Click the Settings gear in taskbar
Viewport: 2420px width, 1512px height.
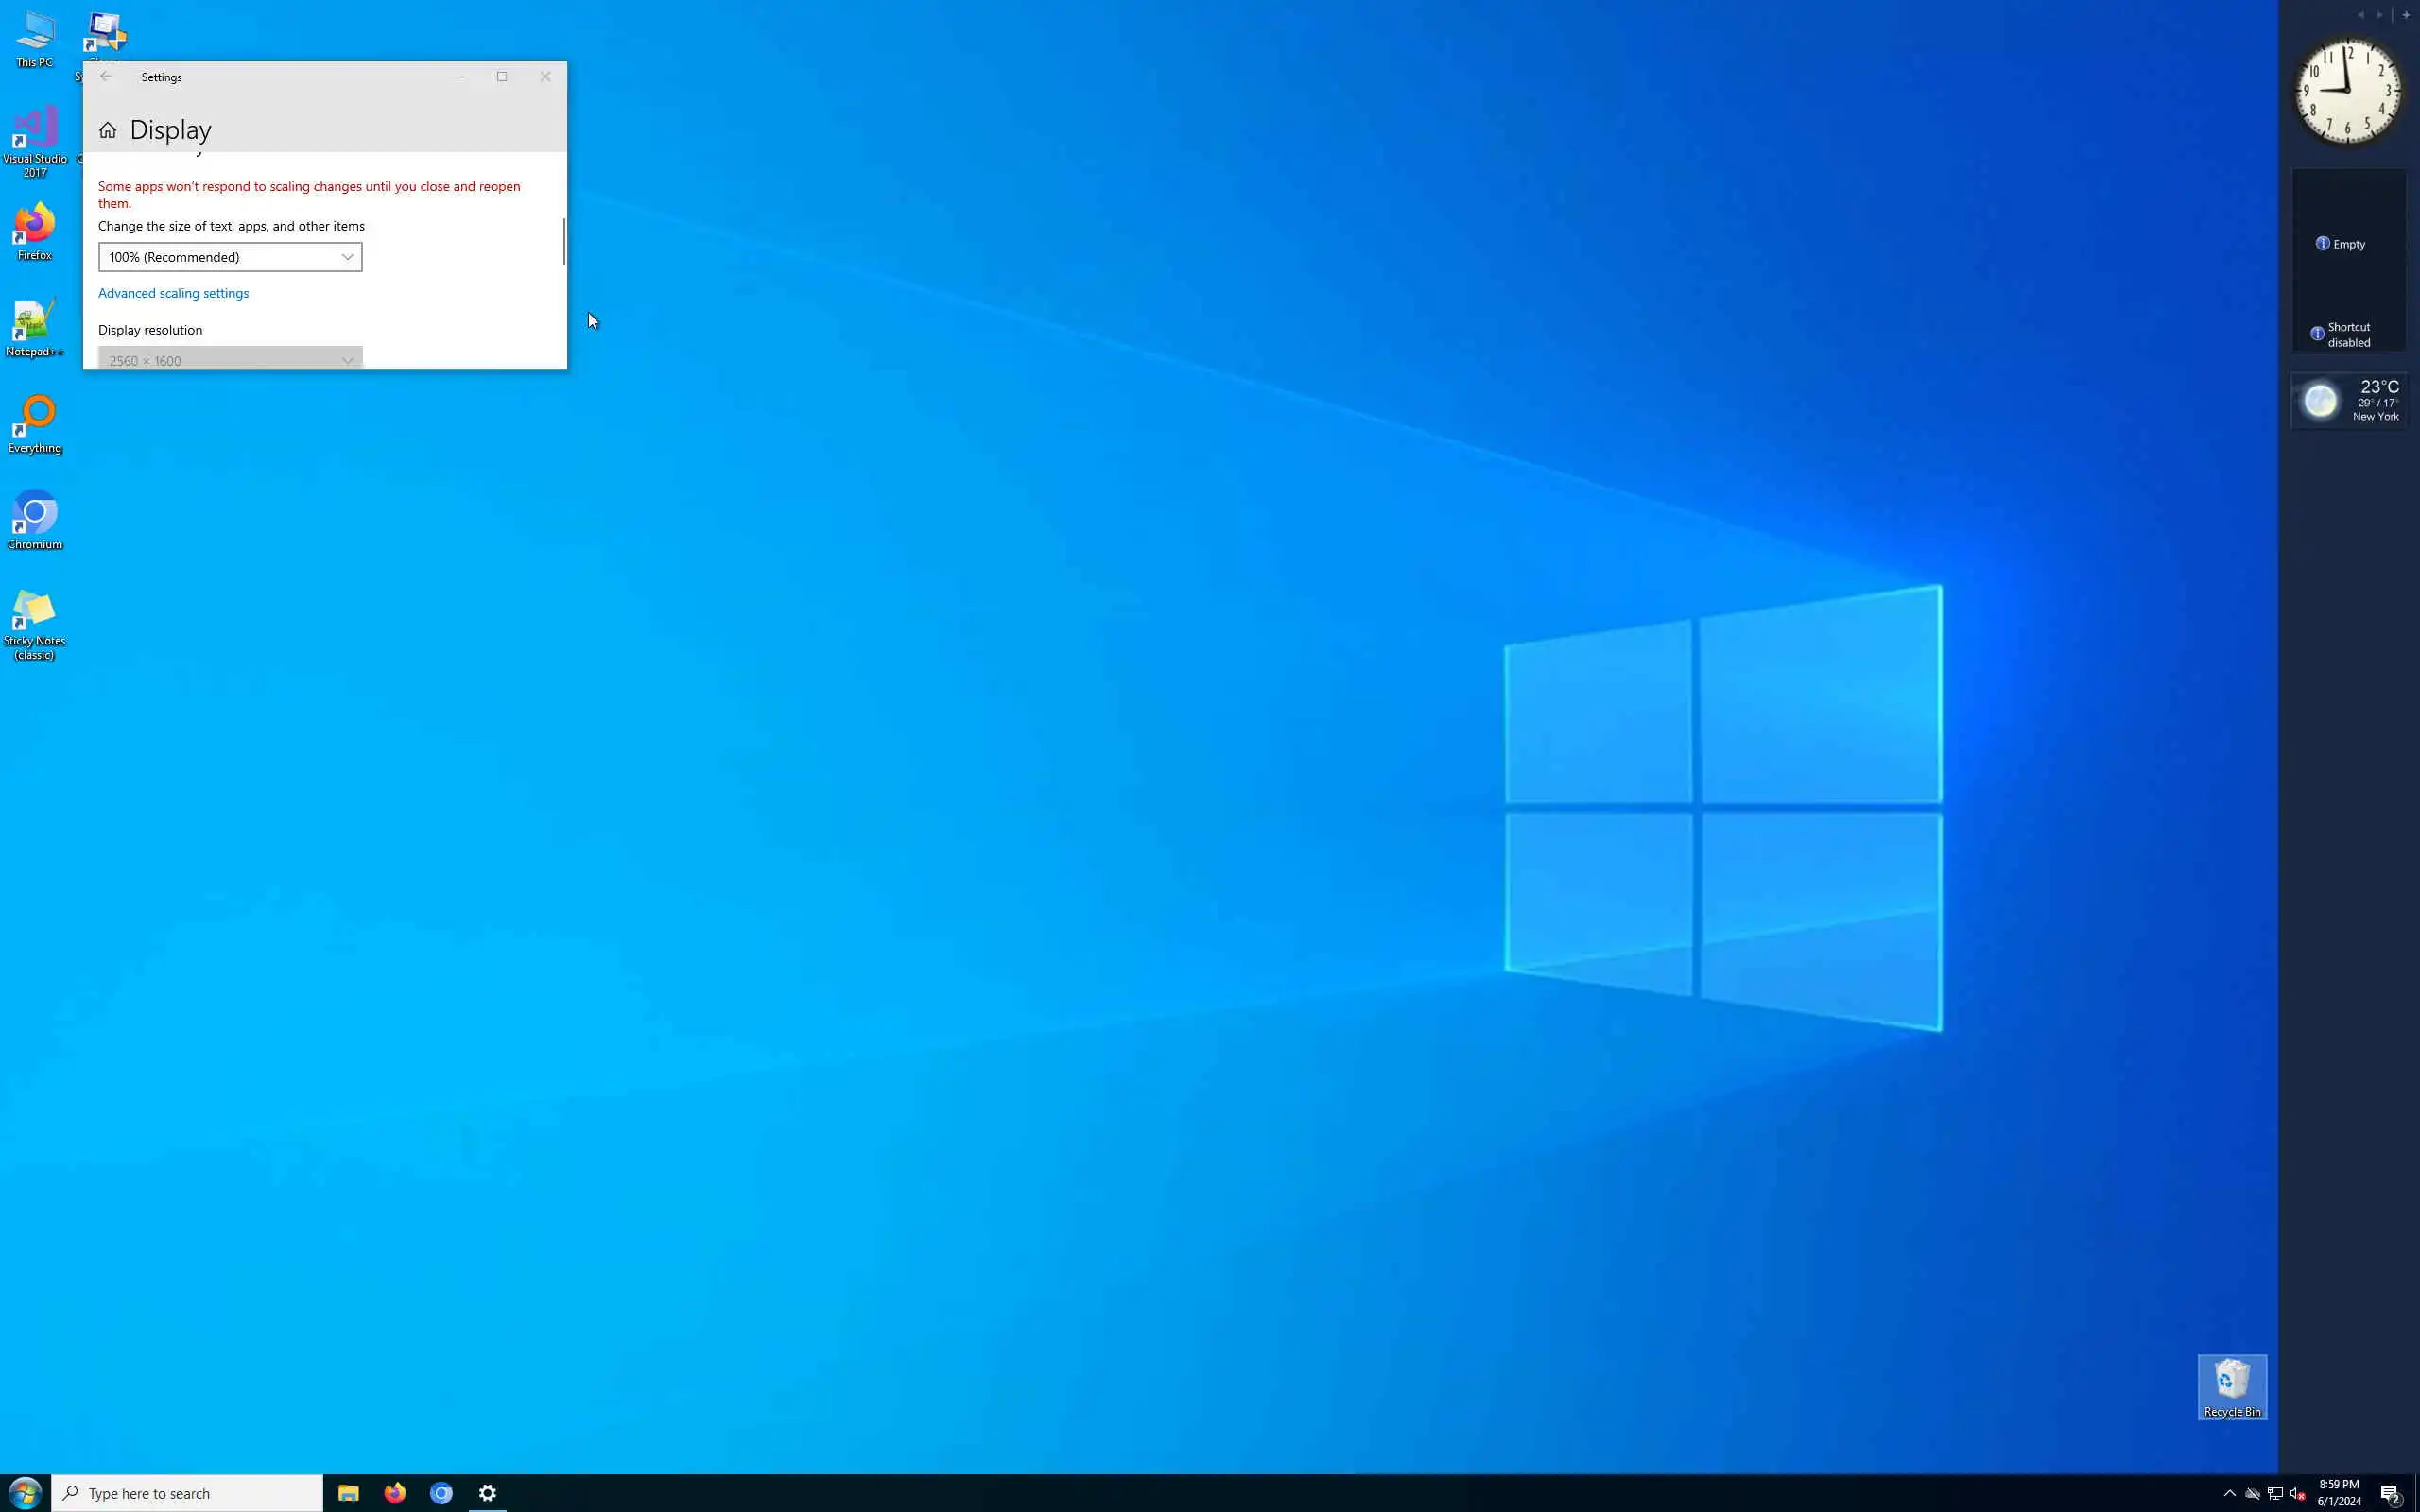point(487,1493)
